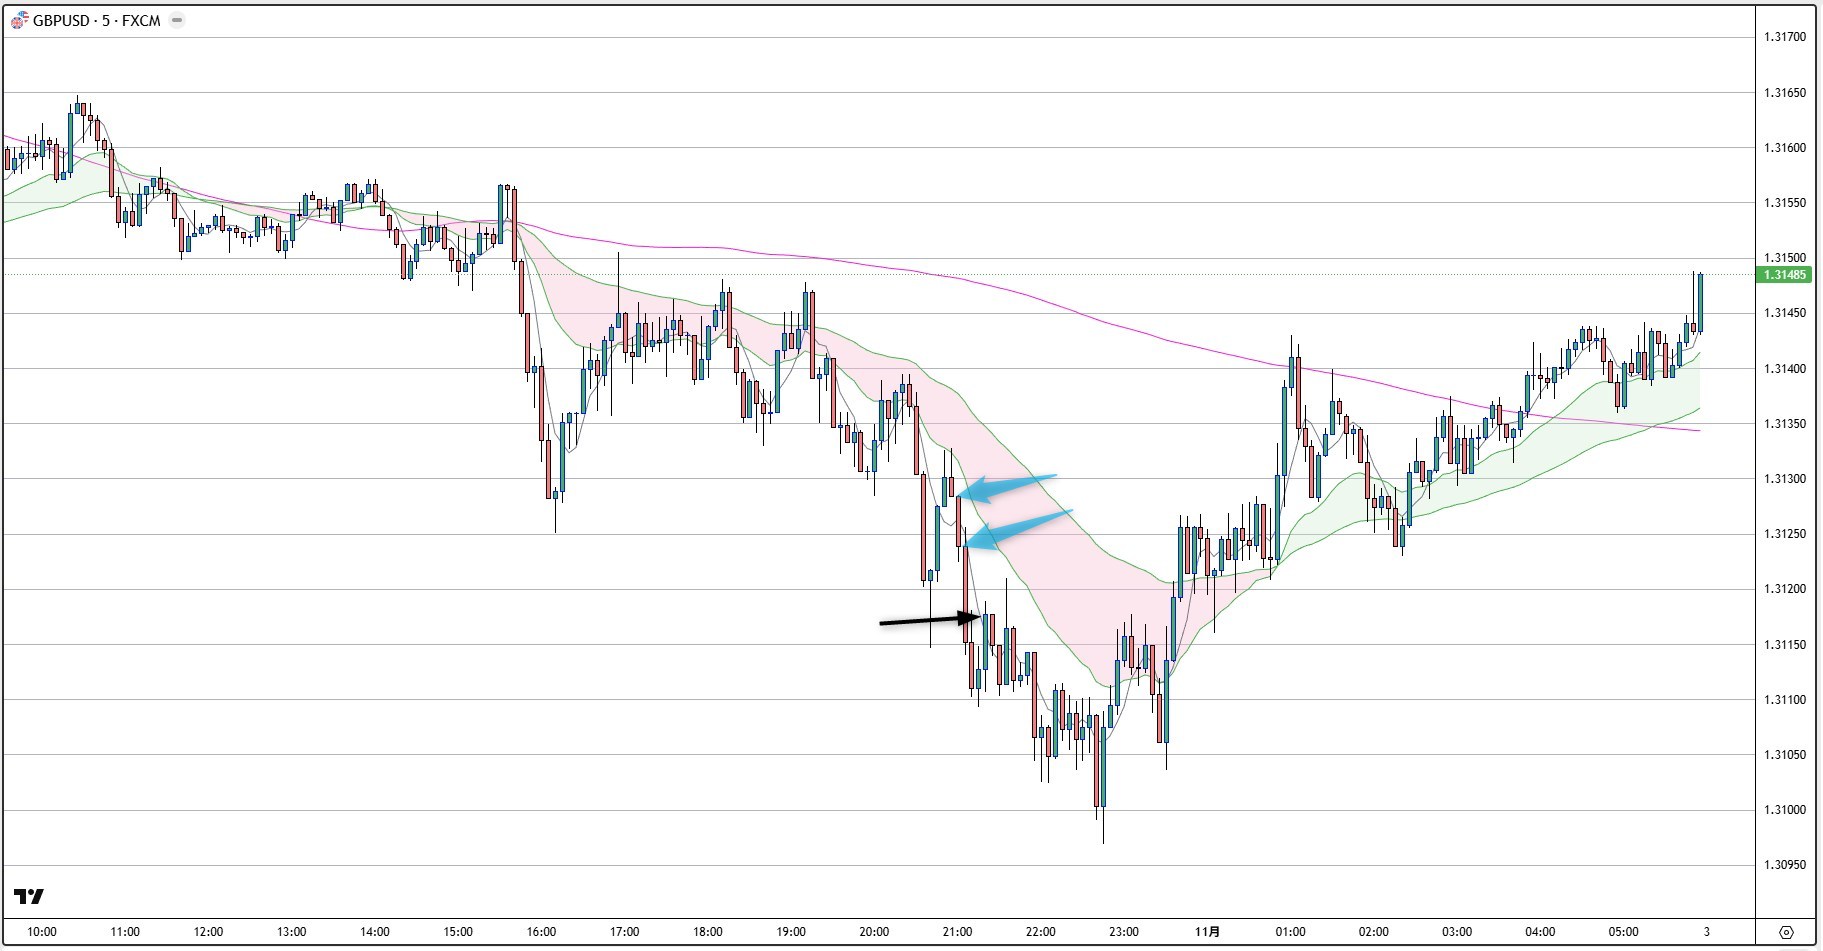1823x951 pixels.
Task: Click the gray status pill next to FXCM
Action: [177, 21]
